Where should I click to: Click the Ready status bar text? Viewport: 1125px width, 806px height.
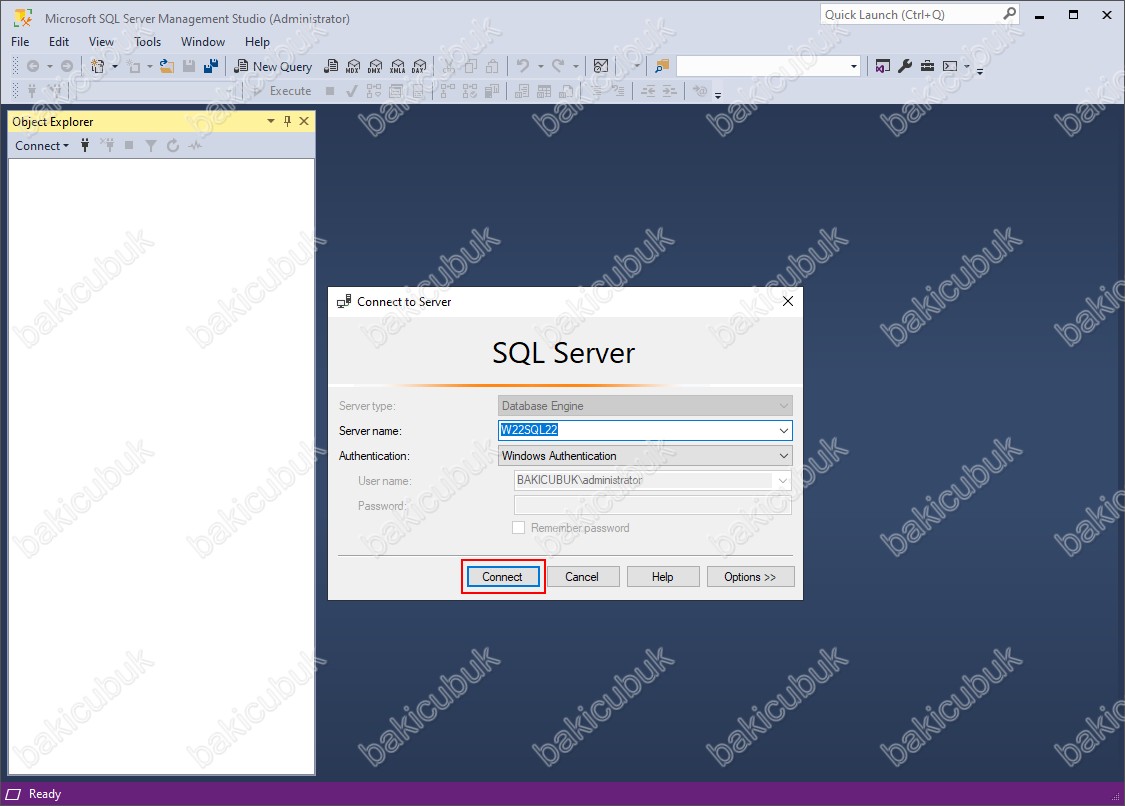point(44,794)
